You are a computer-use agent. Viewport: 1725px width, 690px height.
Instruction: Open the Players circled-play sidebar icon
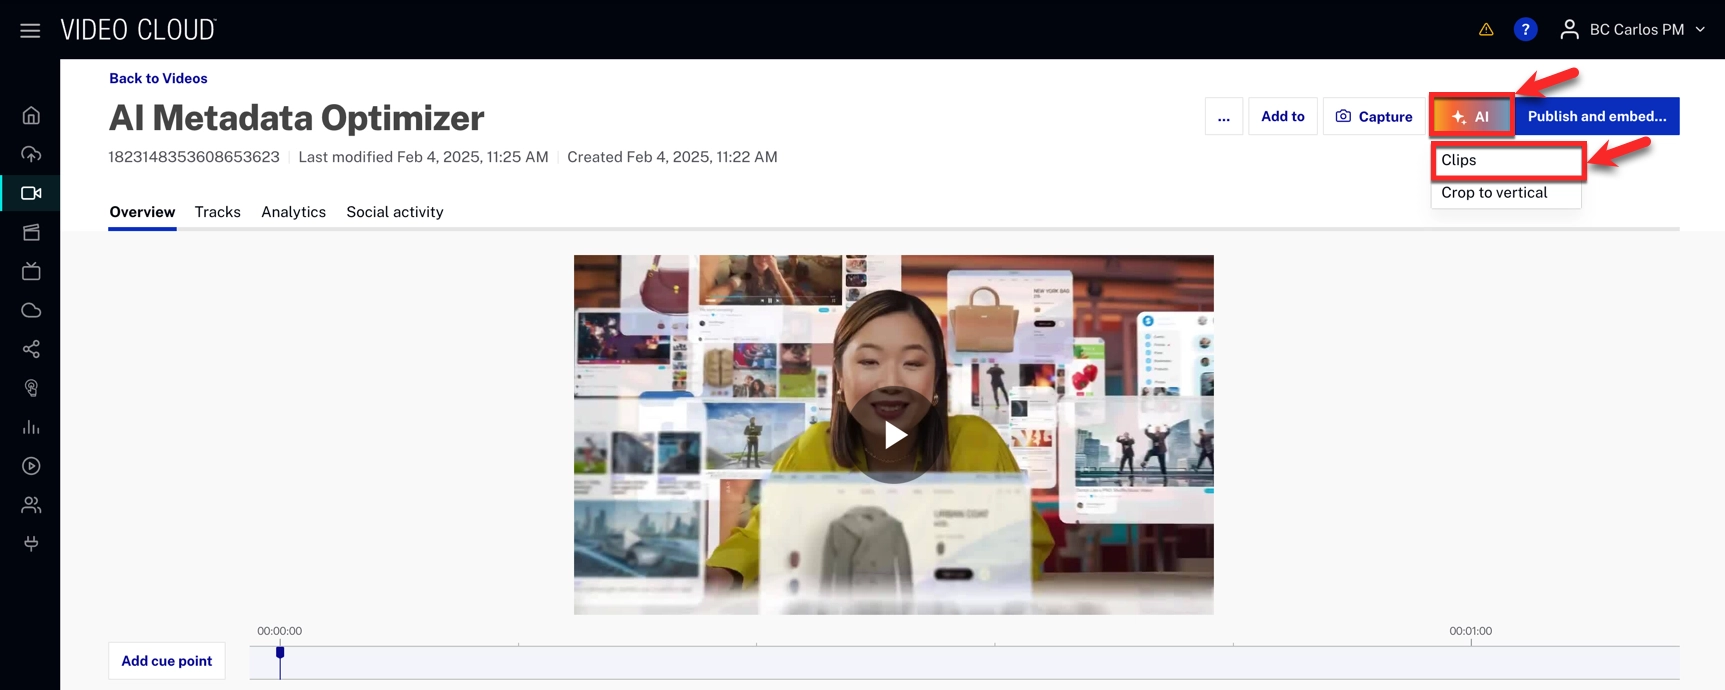click(31, 466)
